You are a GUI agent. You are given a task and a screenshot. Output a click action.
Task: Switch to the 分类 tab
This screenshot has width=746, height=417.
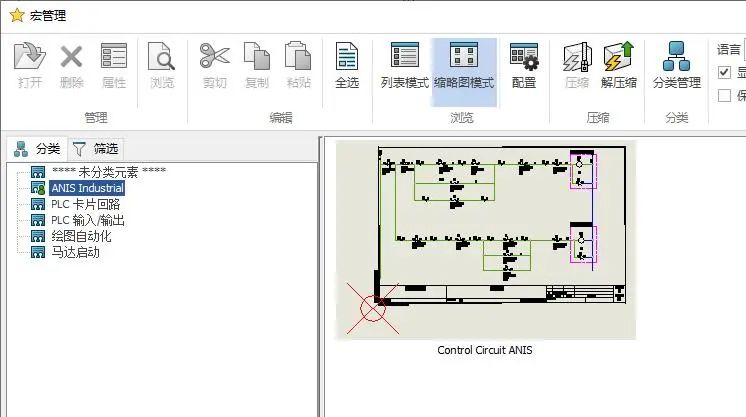click(x=37, y=149)
